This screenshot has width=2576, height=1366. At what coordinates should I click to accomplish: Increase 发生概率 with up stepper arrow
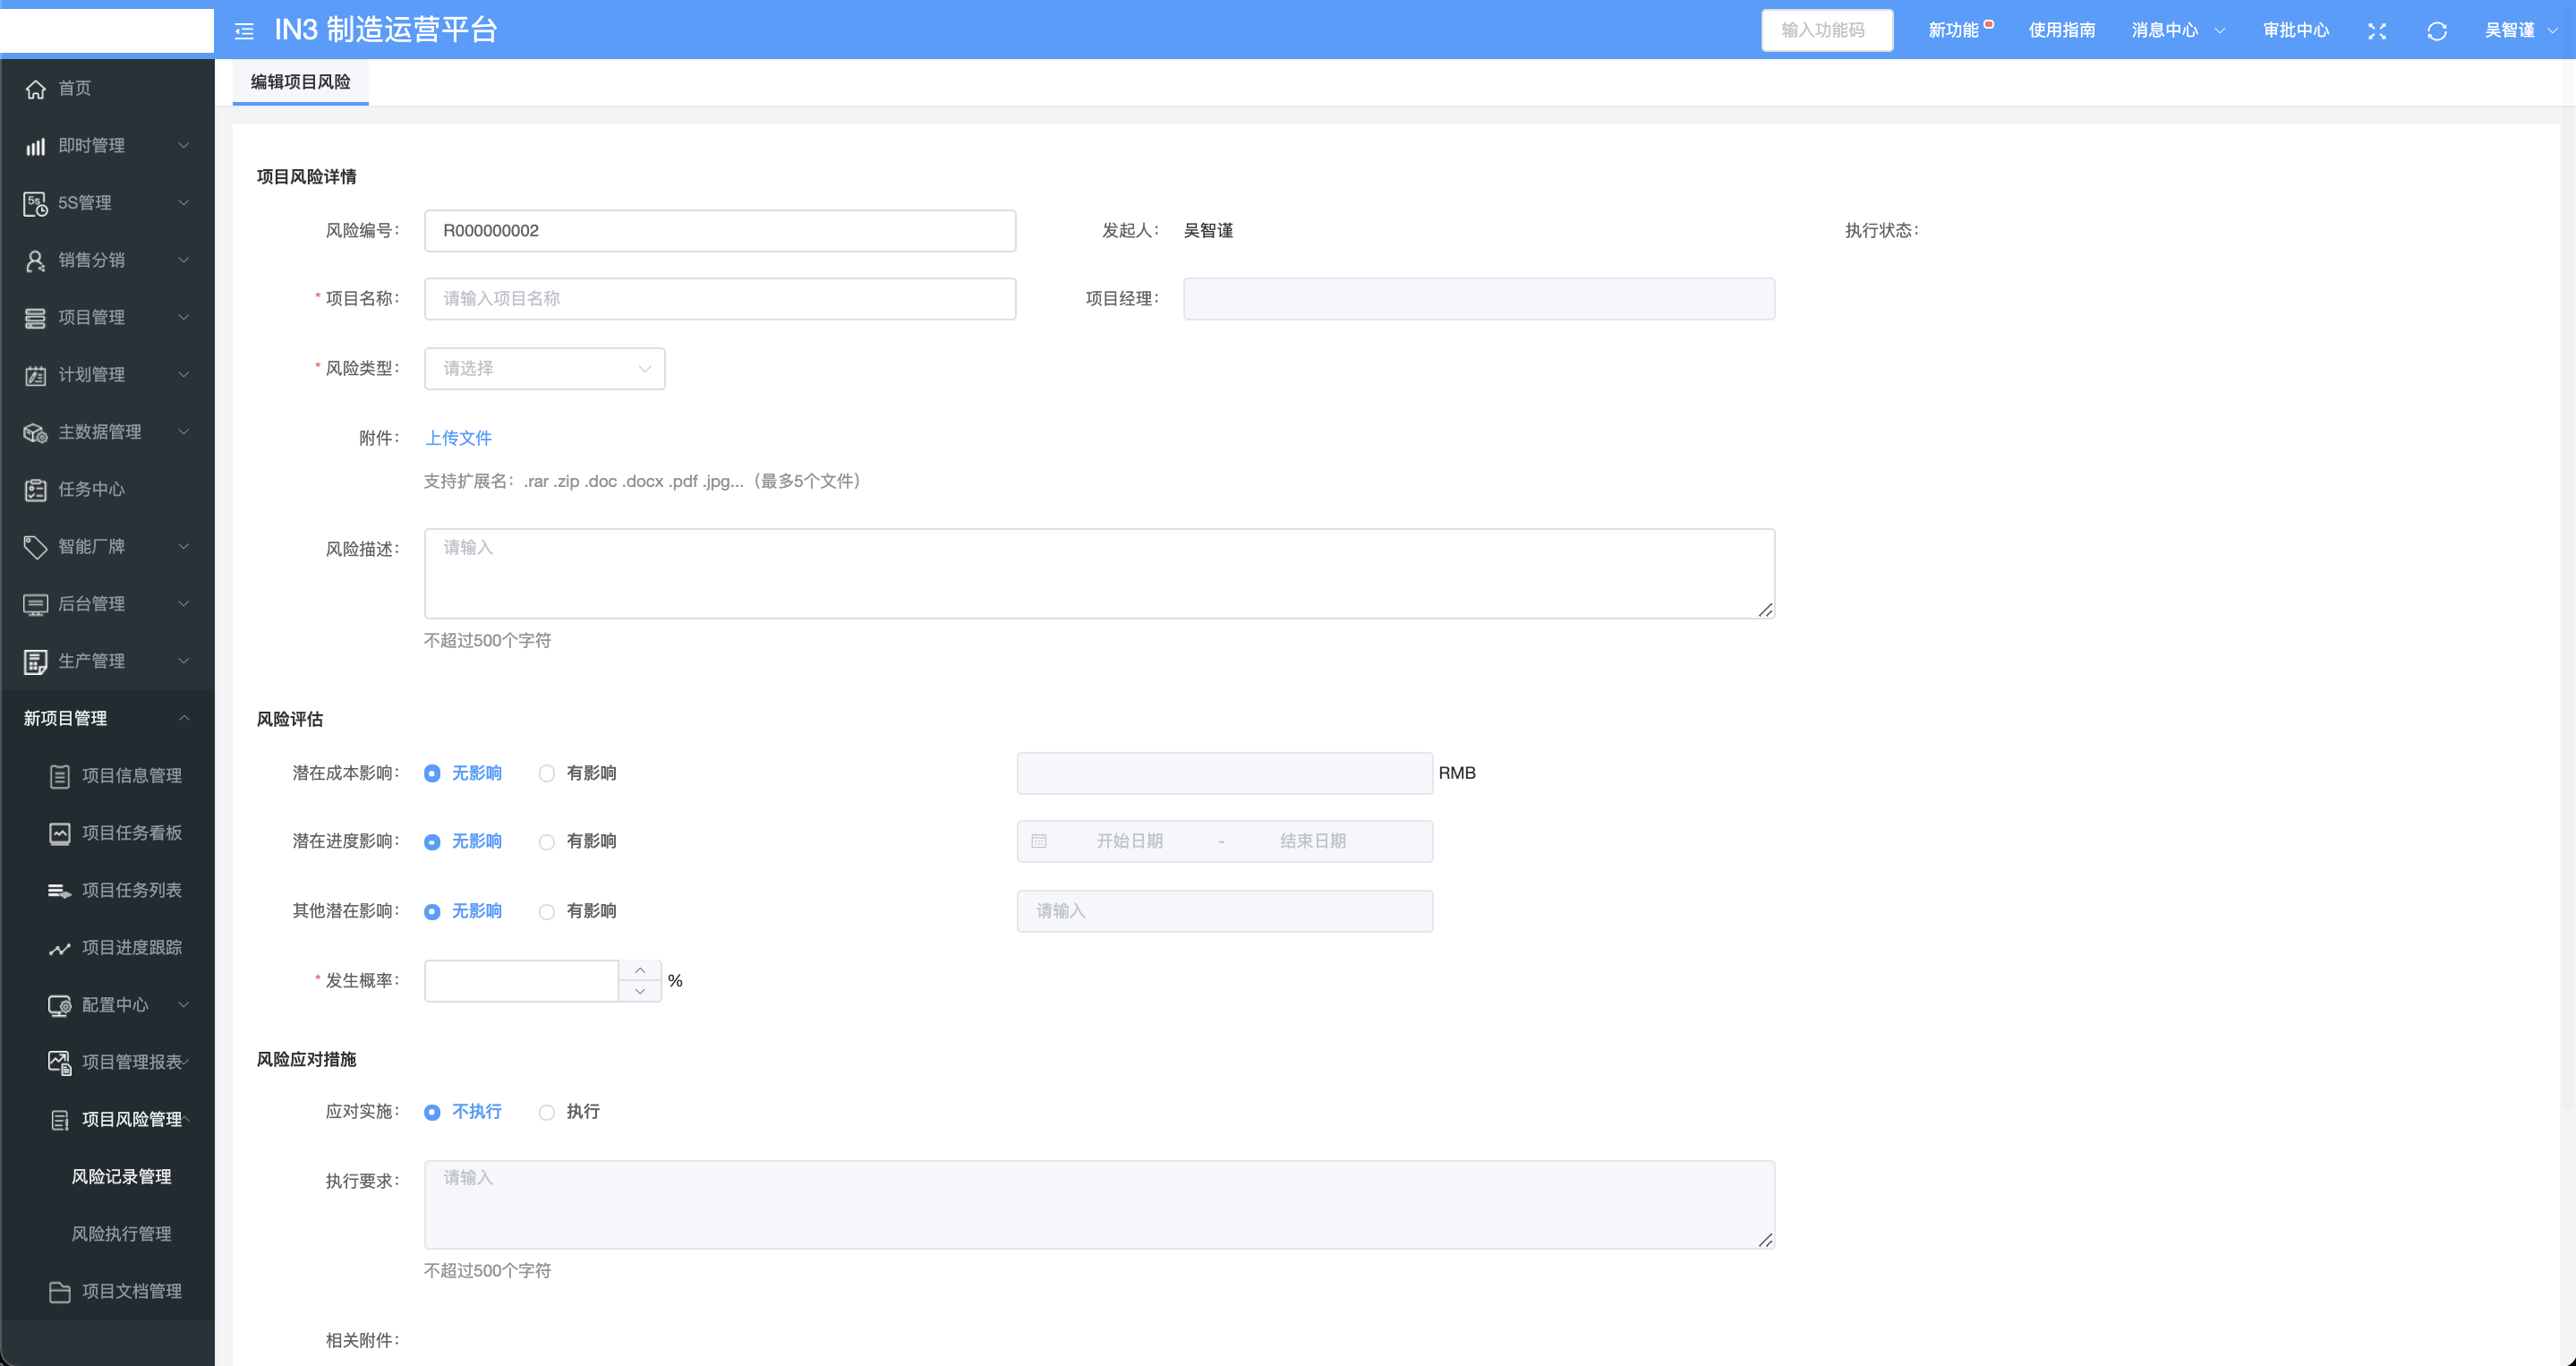coord(640,970)
